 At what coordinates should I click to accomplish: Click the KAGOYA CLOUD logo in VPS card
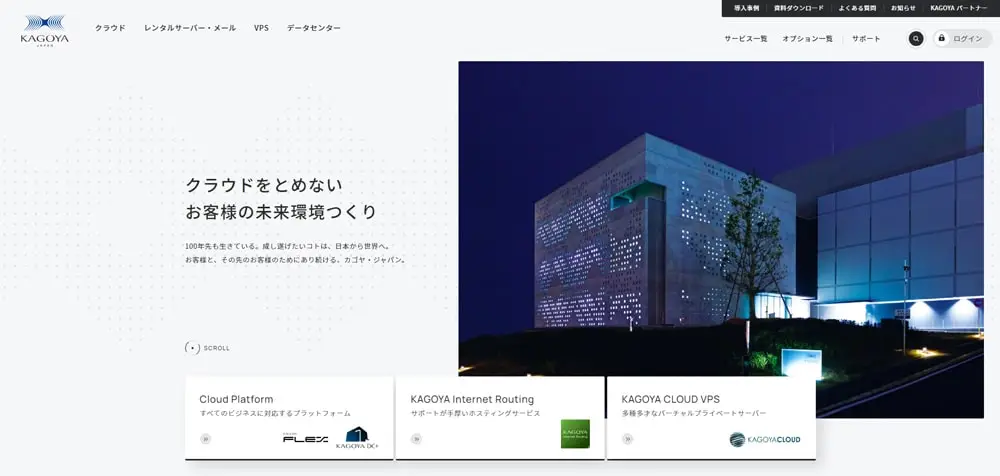765,438
